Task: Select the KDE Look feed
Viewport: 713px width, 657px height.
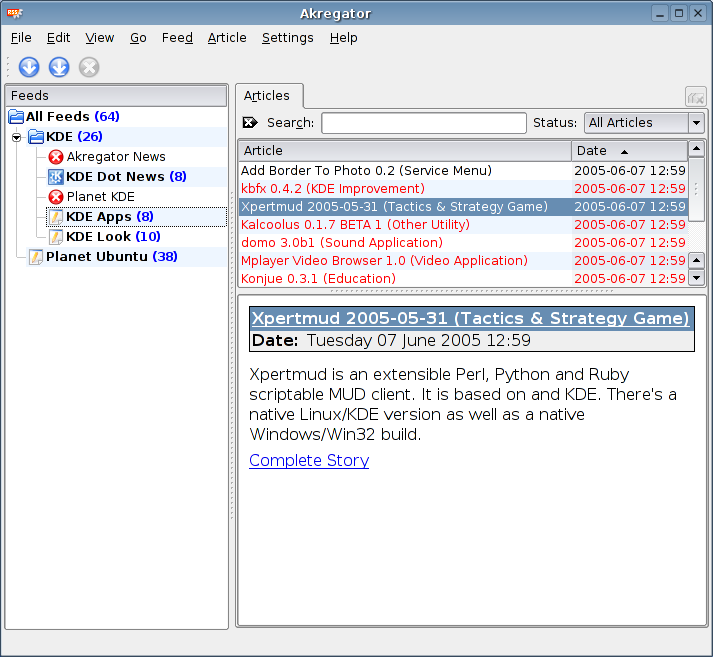Action: tap(113, 237)
